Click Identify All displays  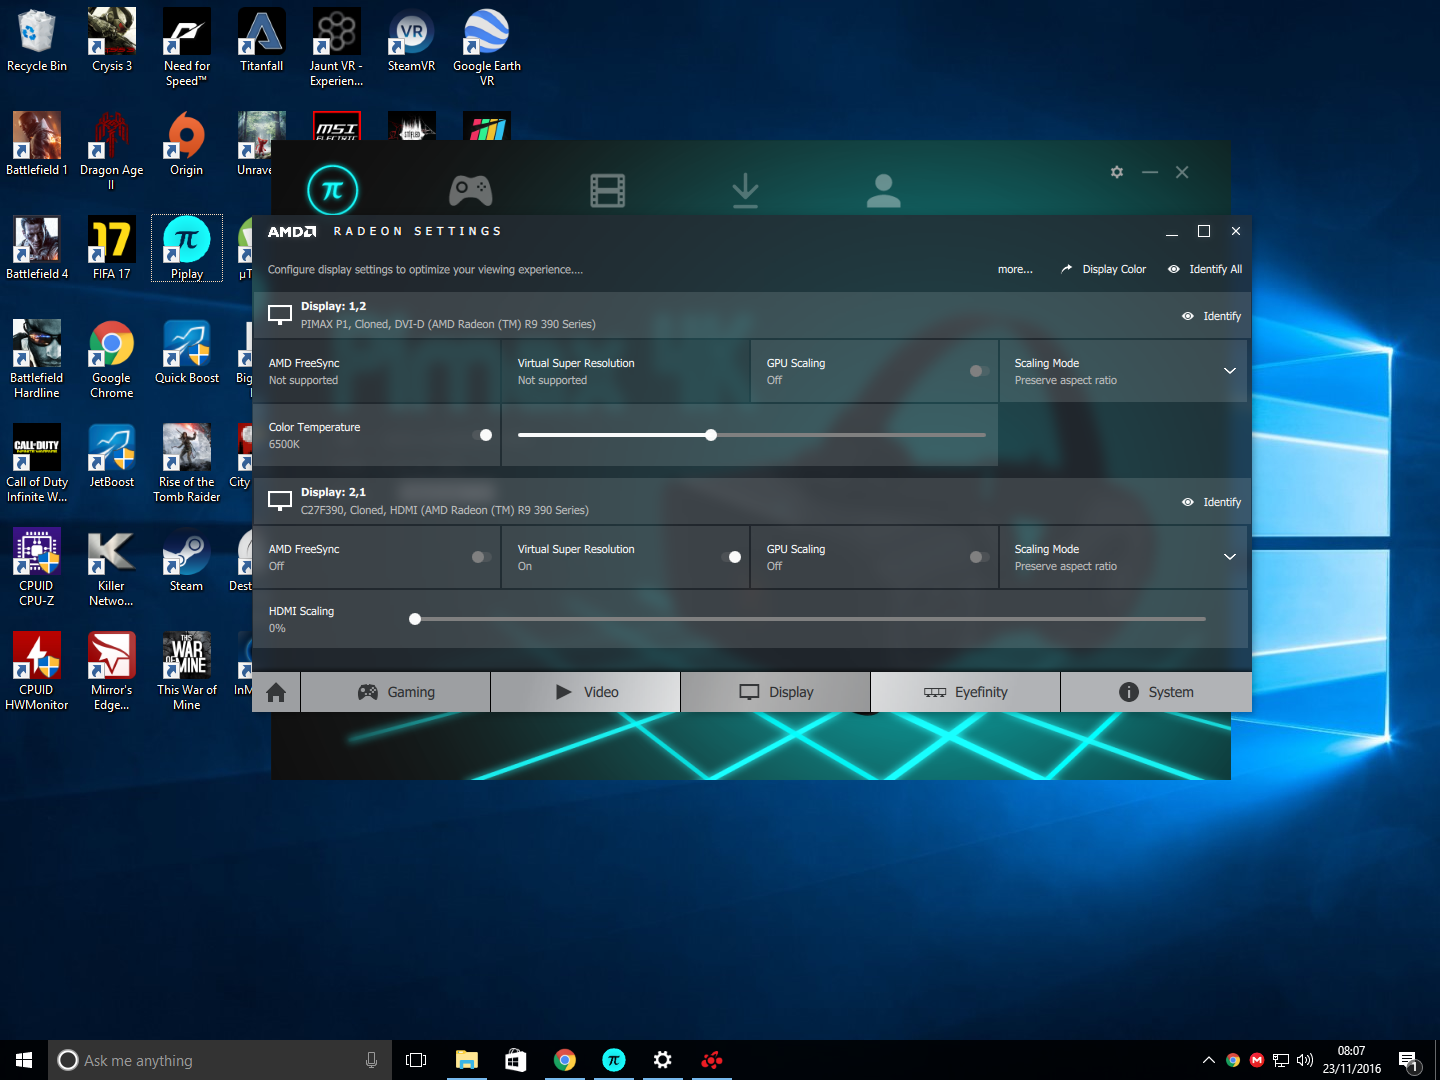click(1205, 269)
